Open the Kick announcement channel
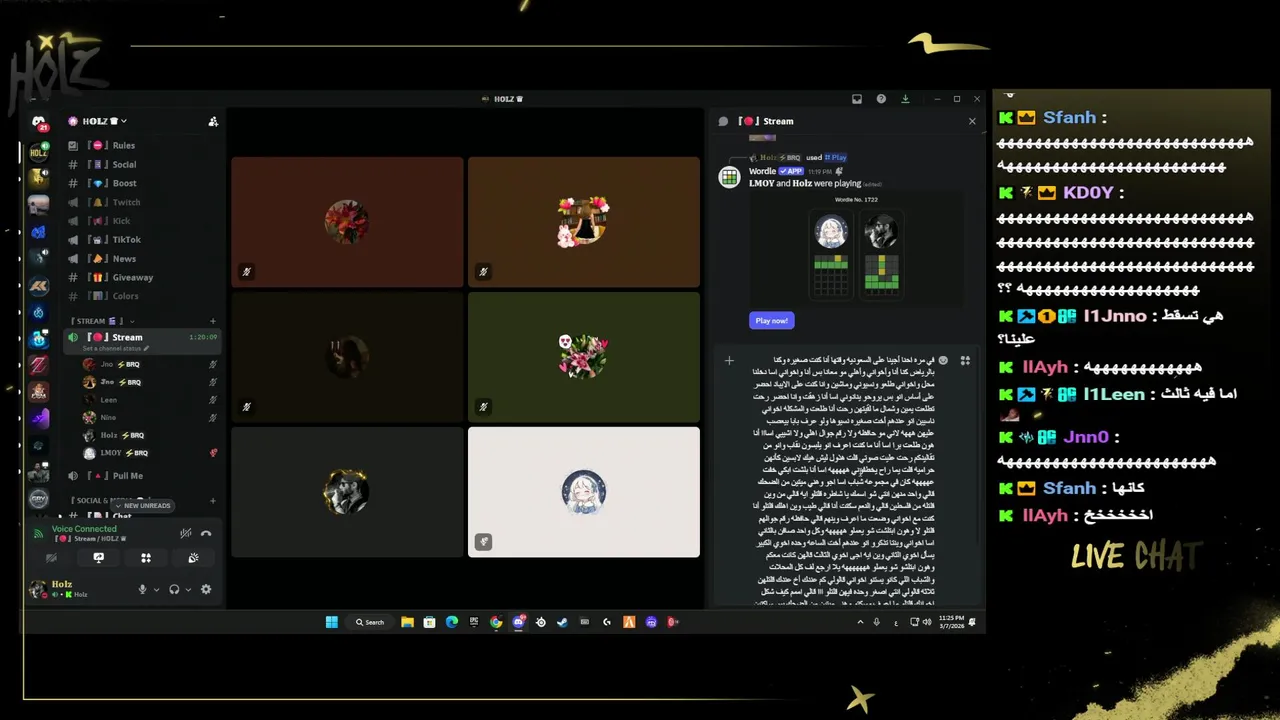The width and height of the screenshot is (1280, 720). coord(142,221)
